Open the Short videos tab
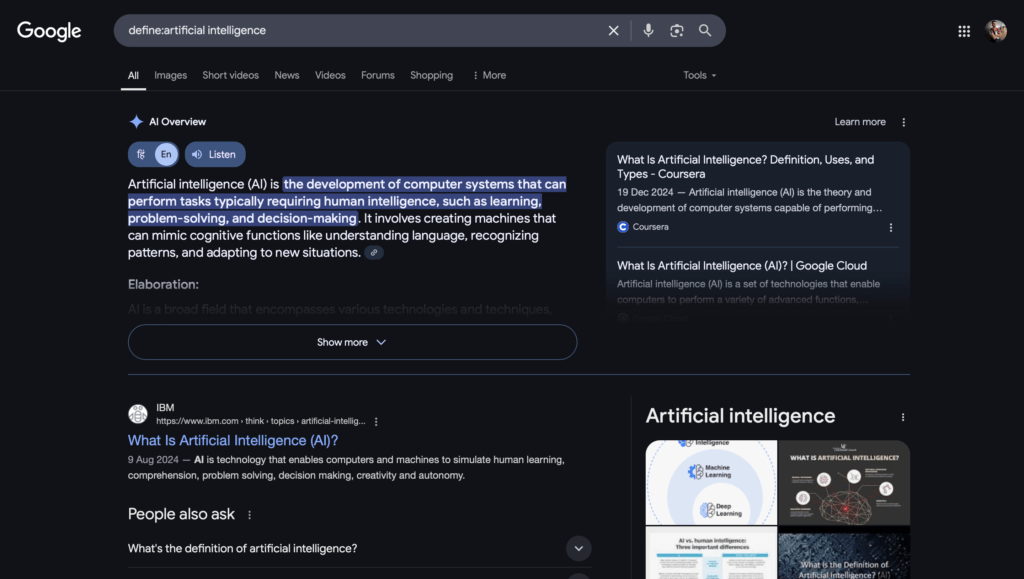The height and width of the screenshot is (579, 1024). pos(231,76)
